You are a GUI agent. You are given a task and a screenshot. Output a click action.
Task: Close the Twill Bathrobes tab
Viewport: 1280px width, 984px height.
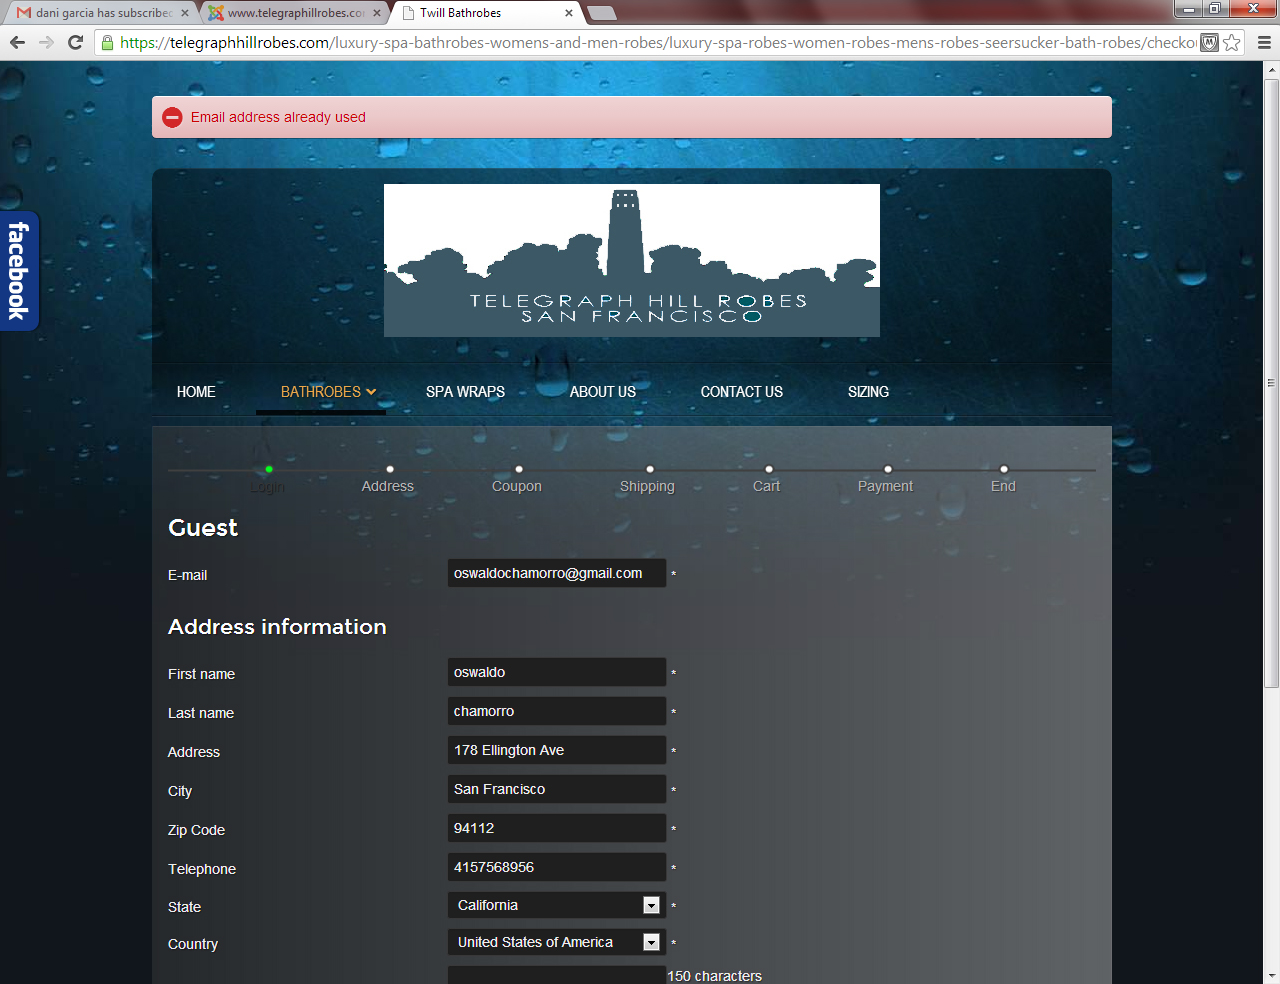569,13
